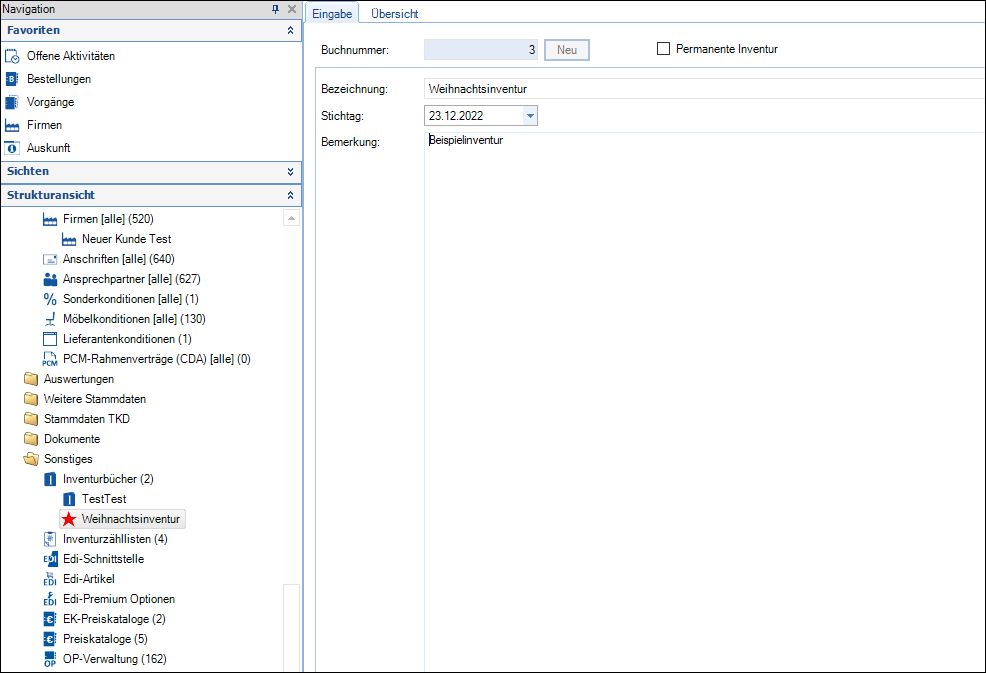Click the Vorgänge notebook icon

(12, 102)
